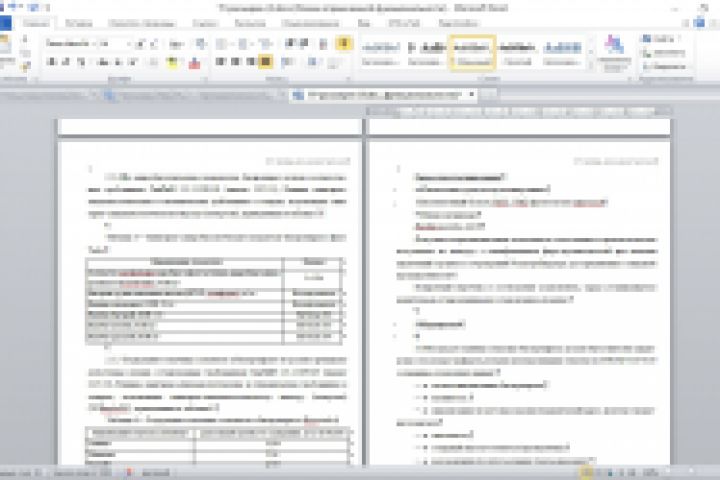Switch to the Review ribbon tab

pyautogui.click(x=311, y=23)
